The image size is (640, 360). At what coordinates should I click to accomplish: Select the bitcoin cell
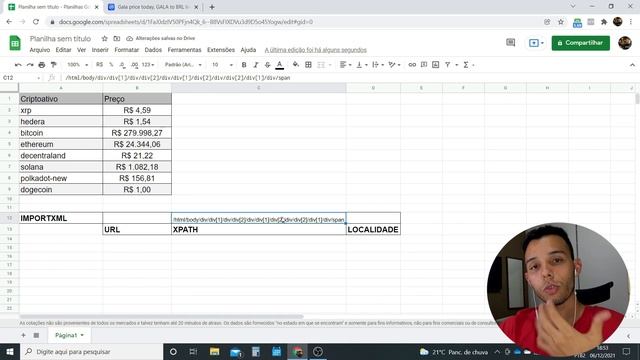(61, 133)
